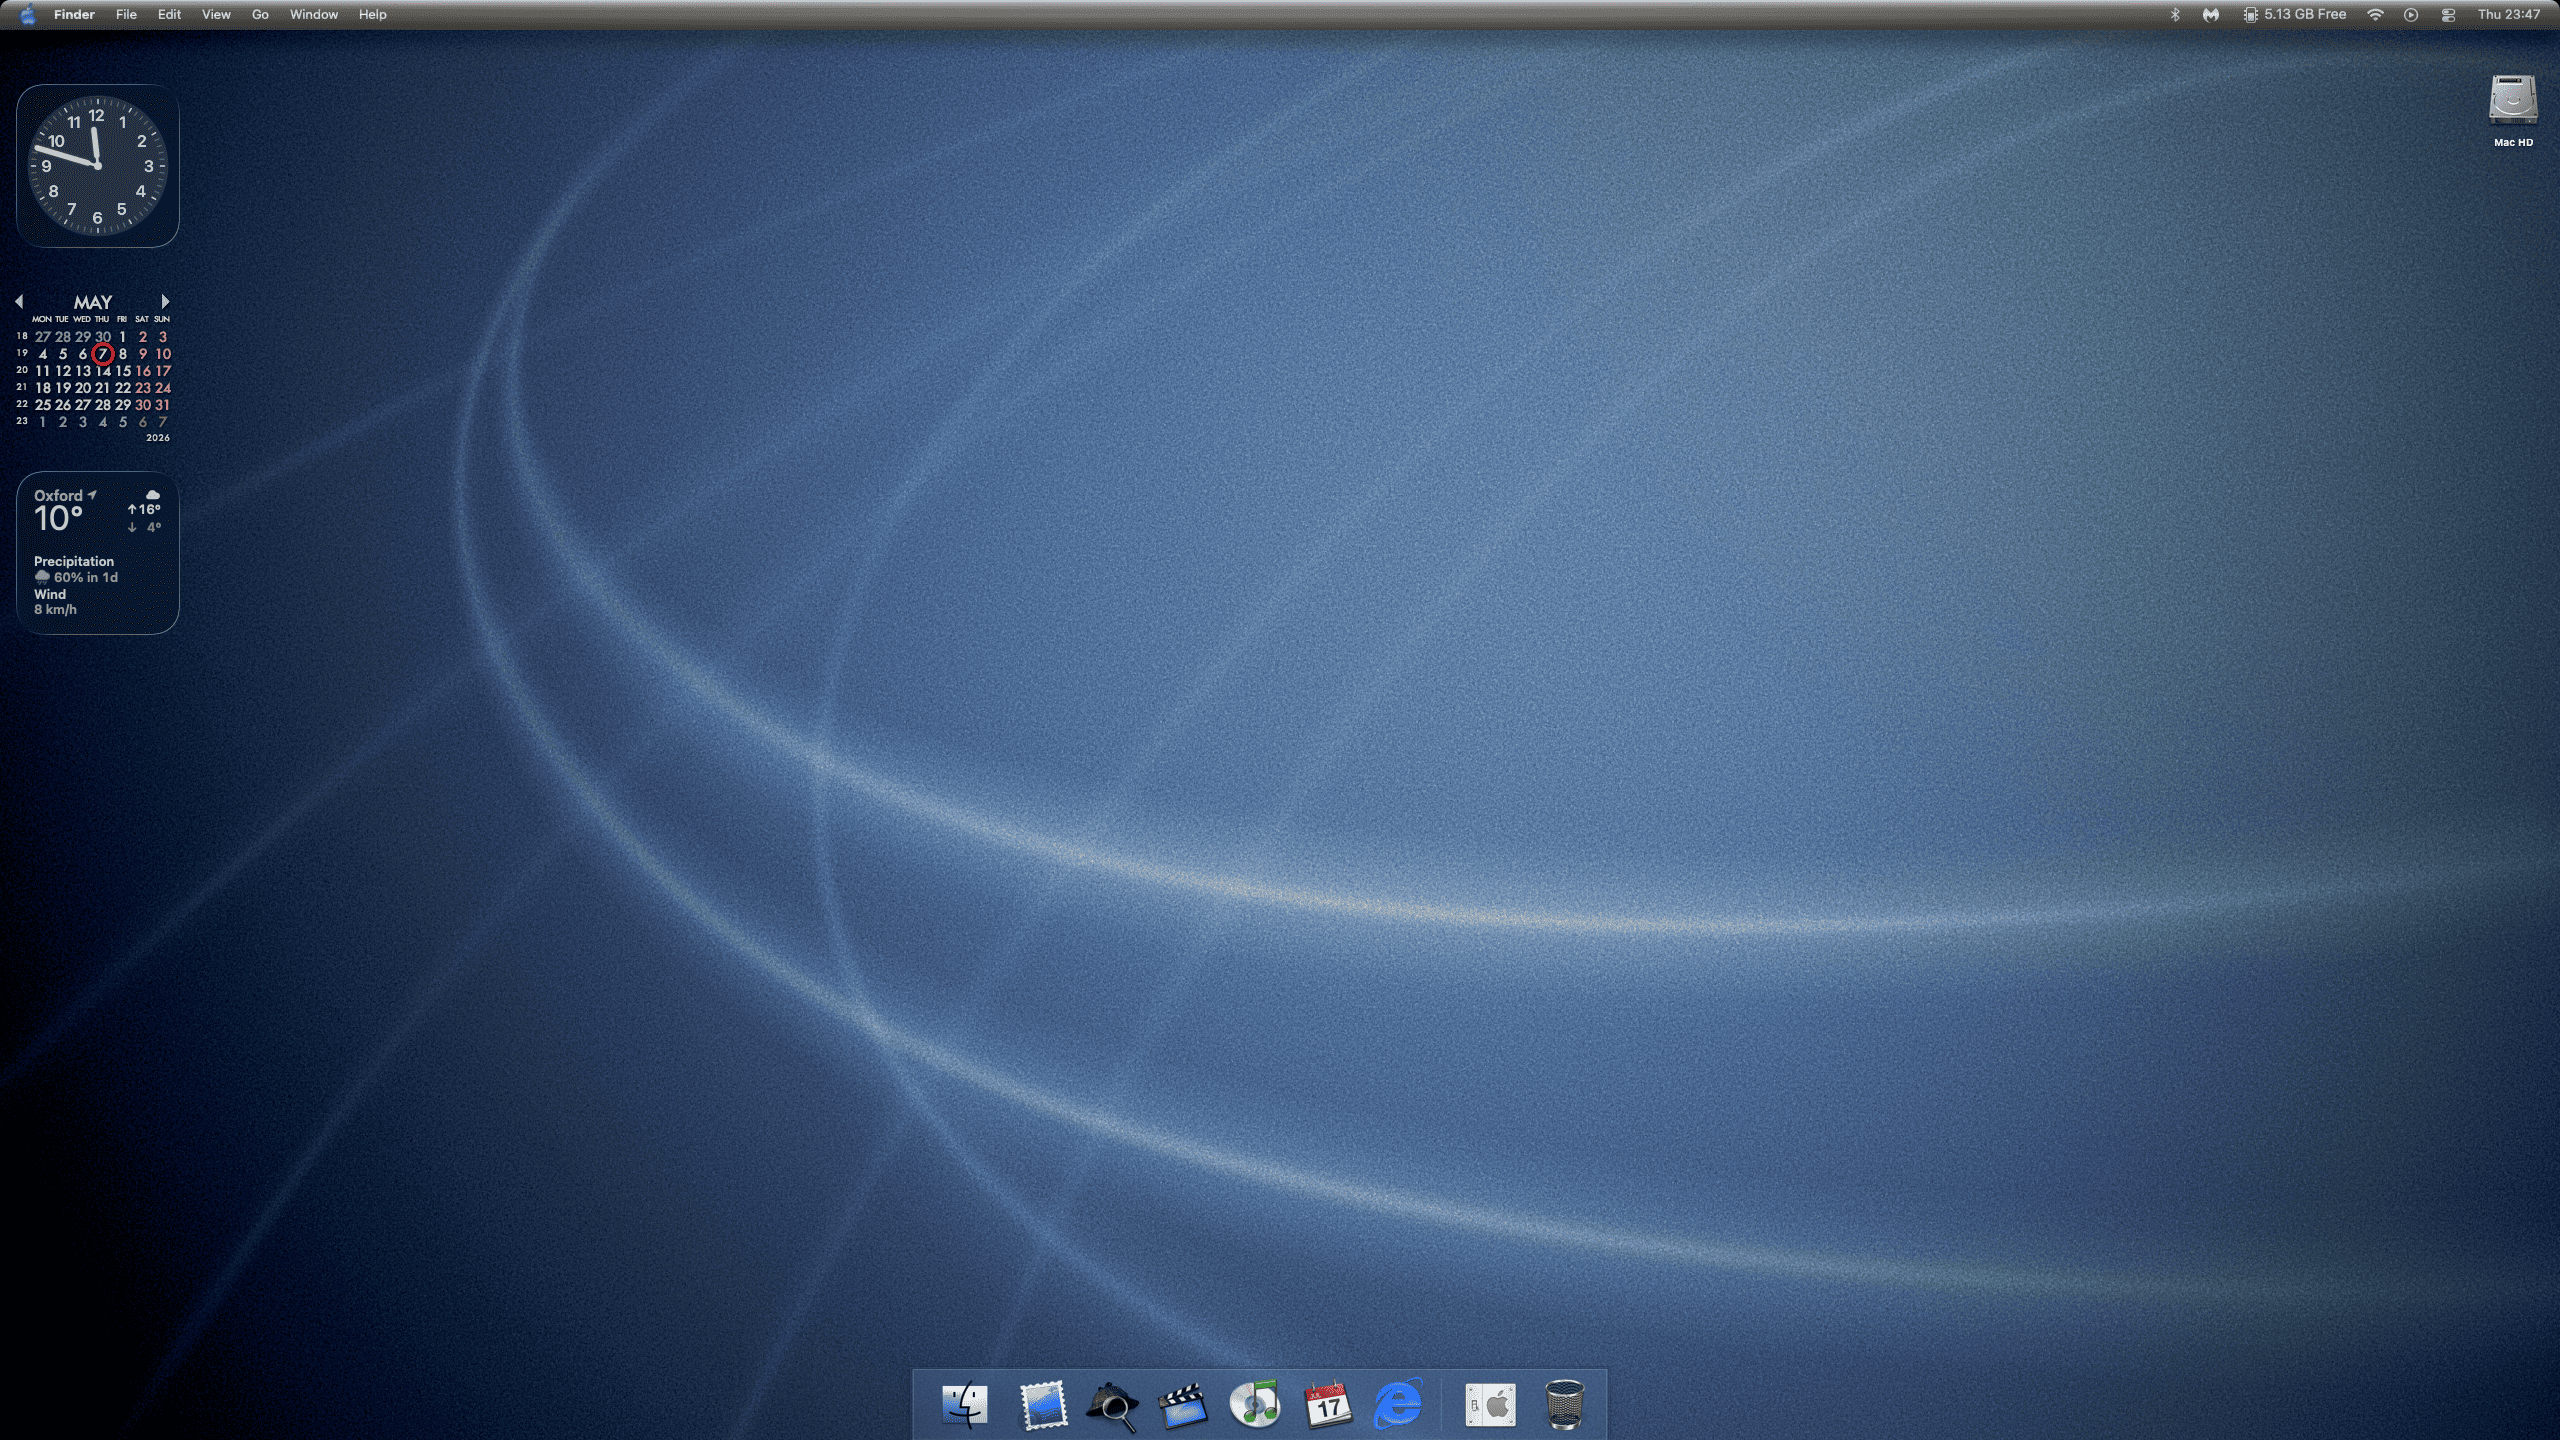Image resolution: width=2560 pixels, height=1440 pixels.
Task: Click the Precipitation label in weather widget
Action: click(74, 562)
